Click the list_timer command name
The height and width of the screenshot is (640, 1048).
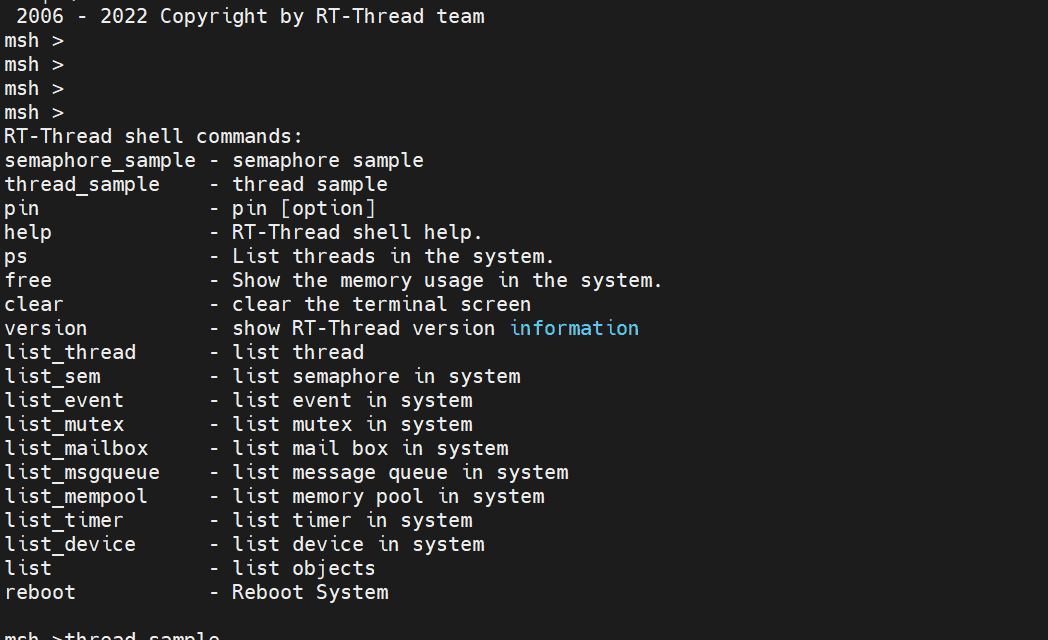(x=64, y=520)
